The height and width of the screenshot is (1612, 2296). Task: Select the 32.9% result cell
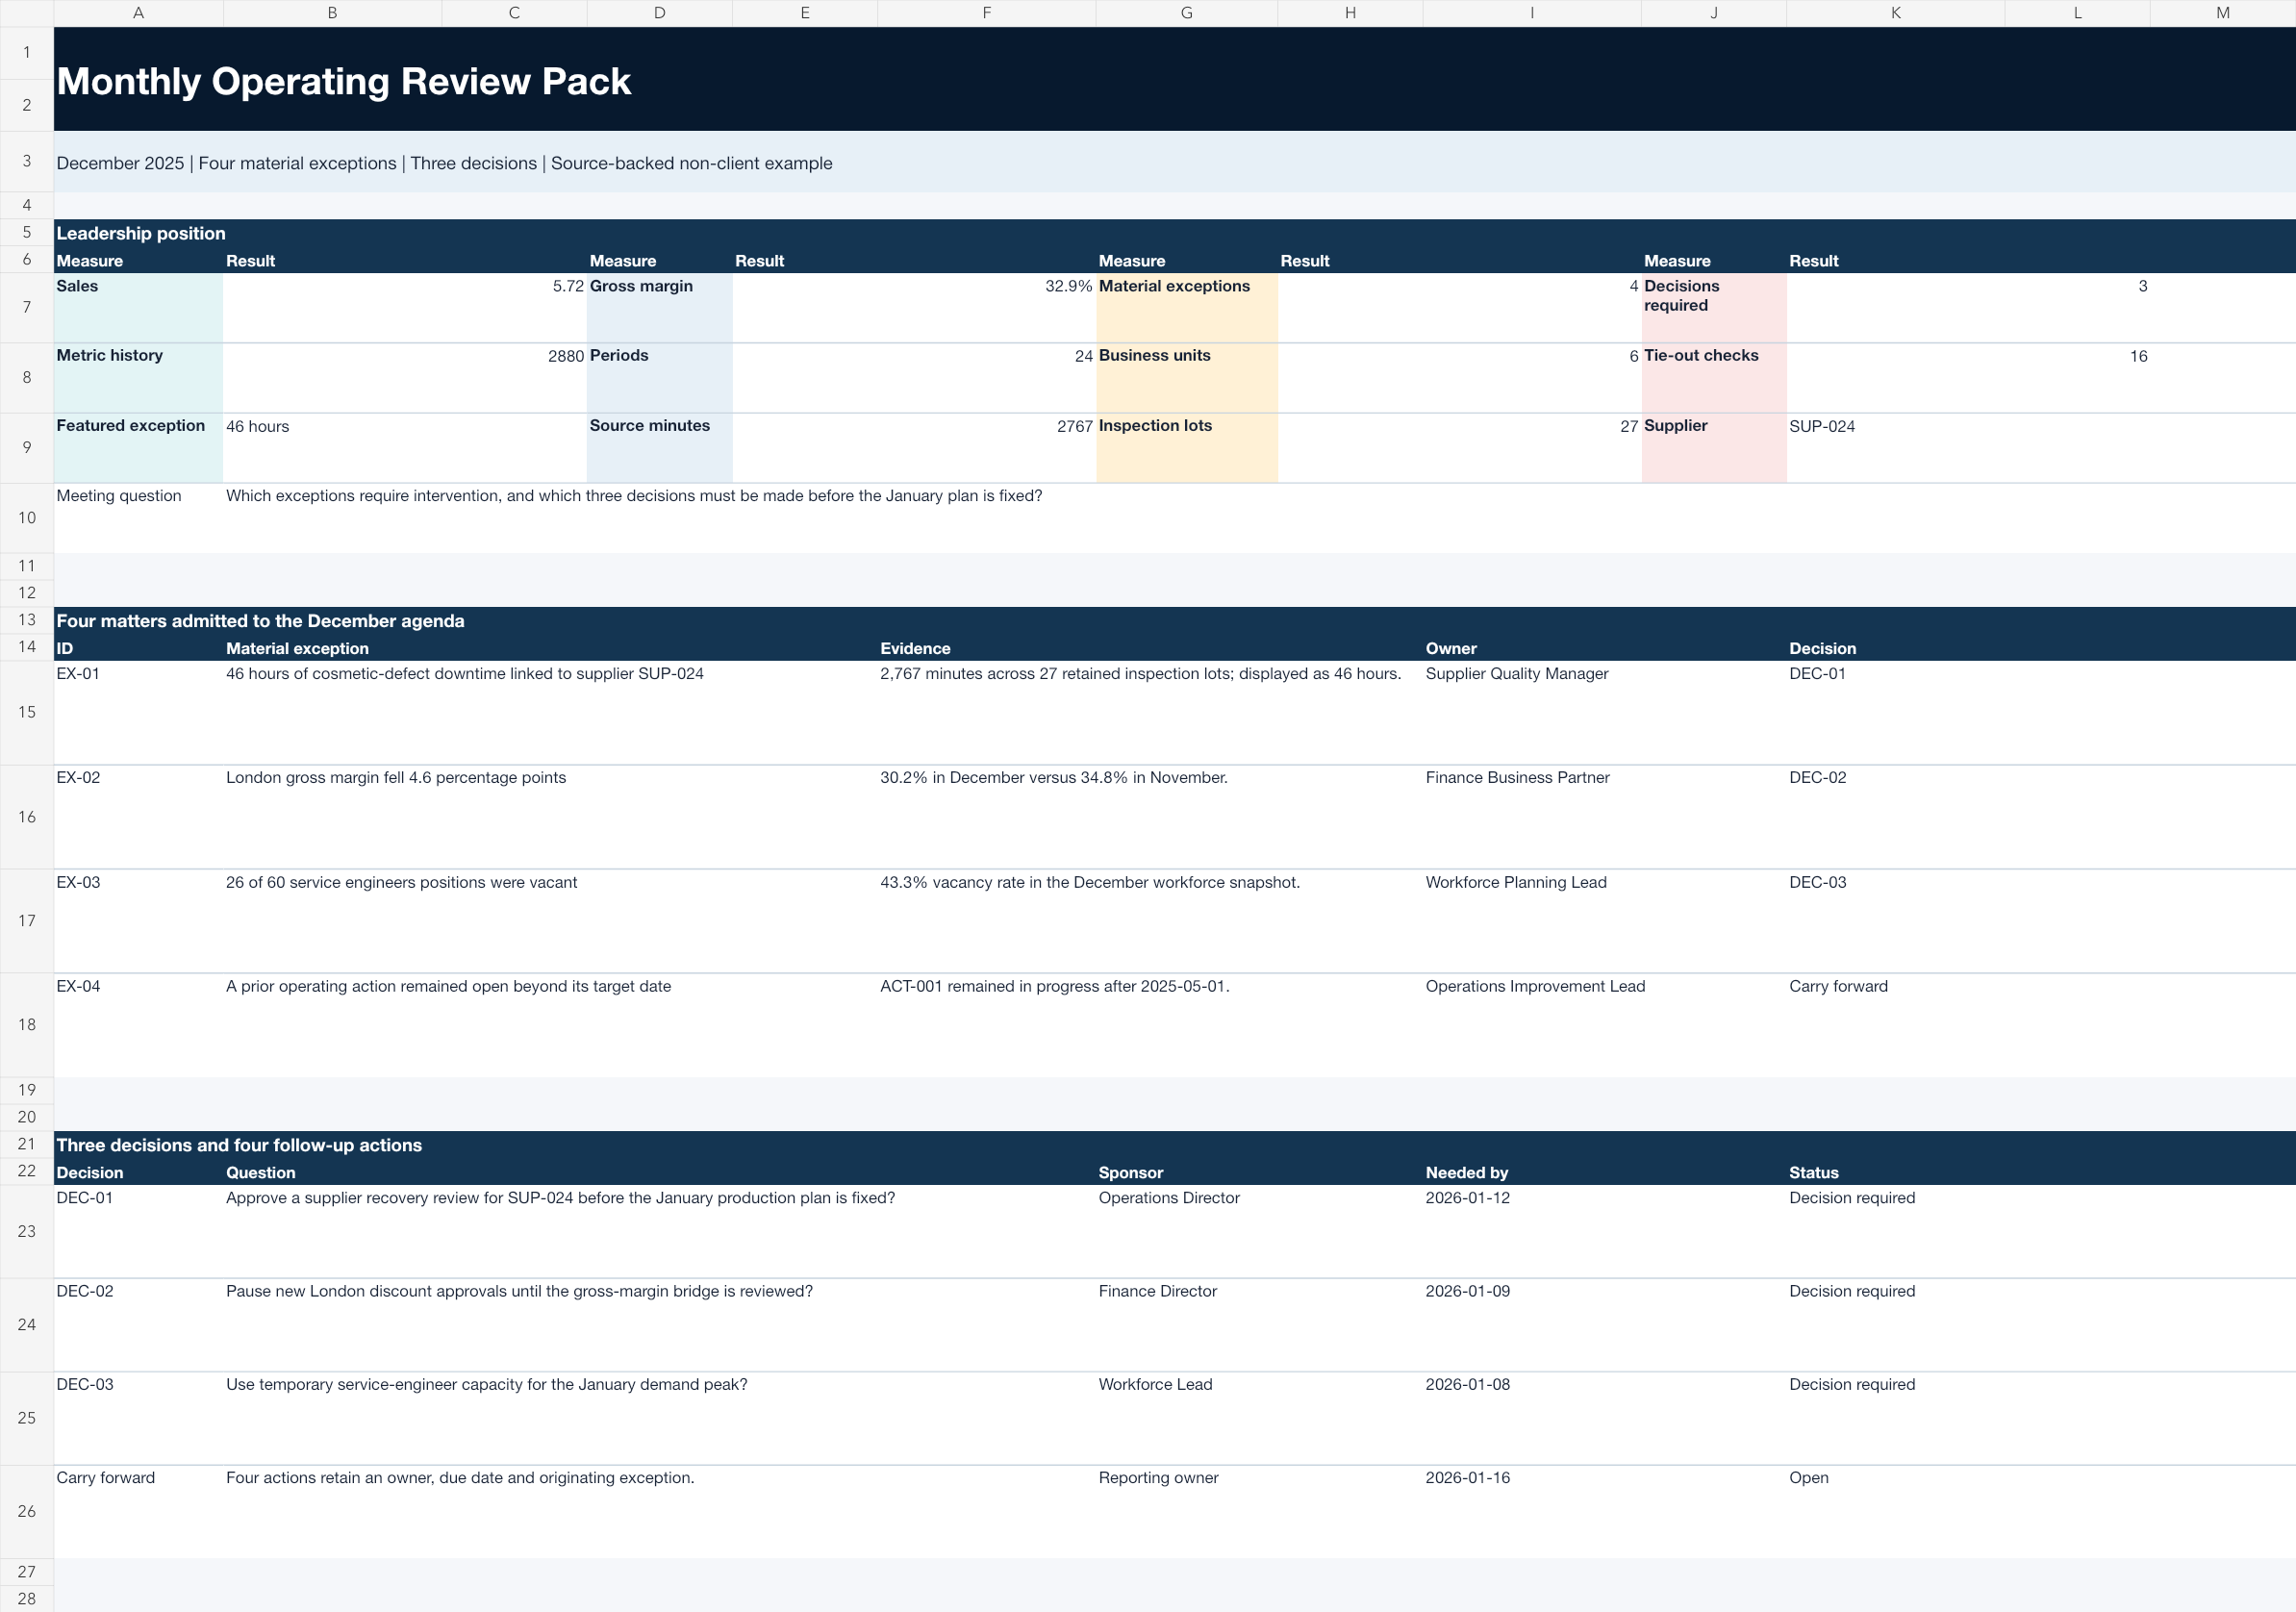point(914,308)
